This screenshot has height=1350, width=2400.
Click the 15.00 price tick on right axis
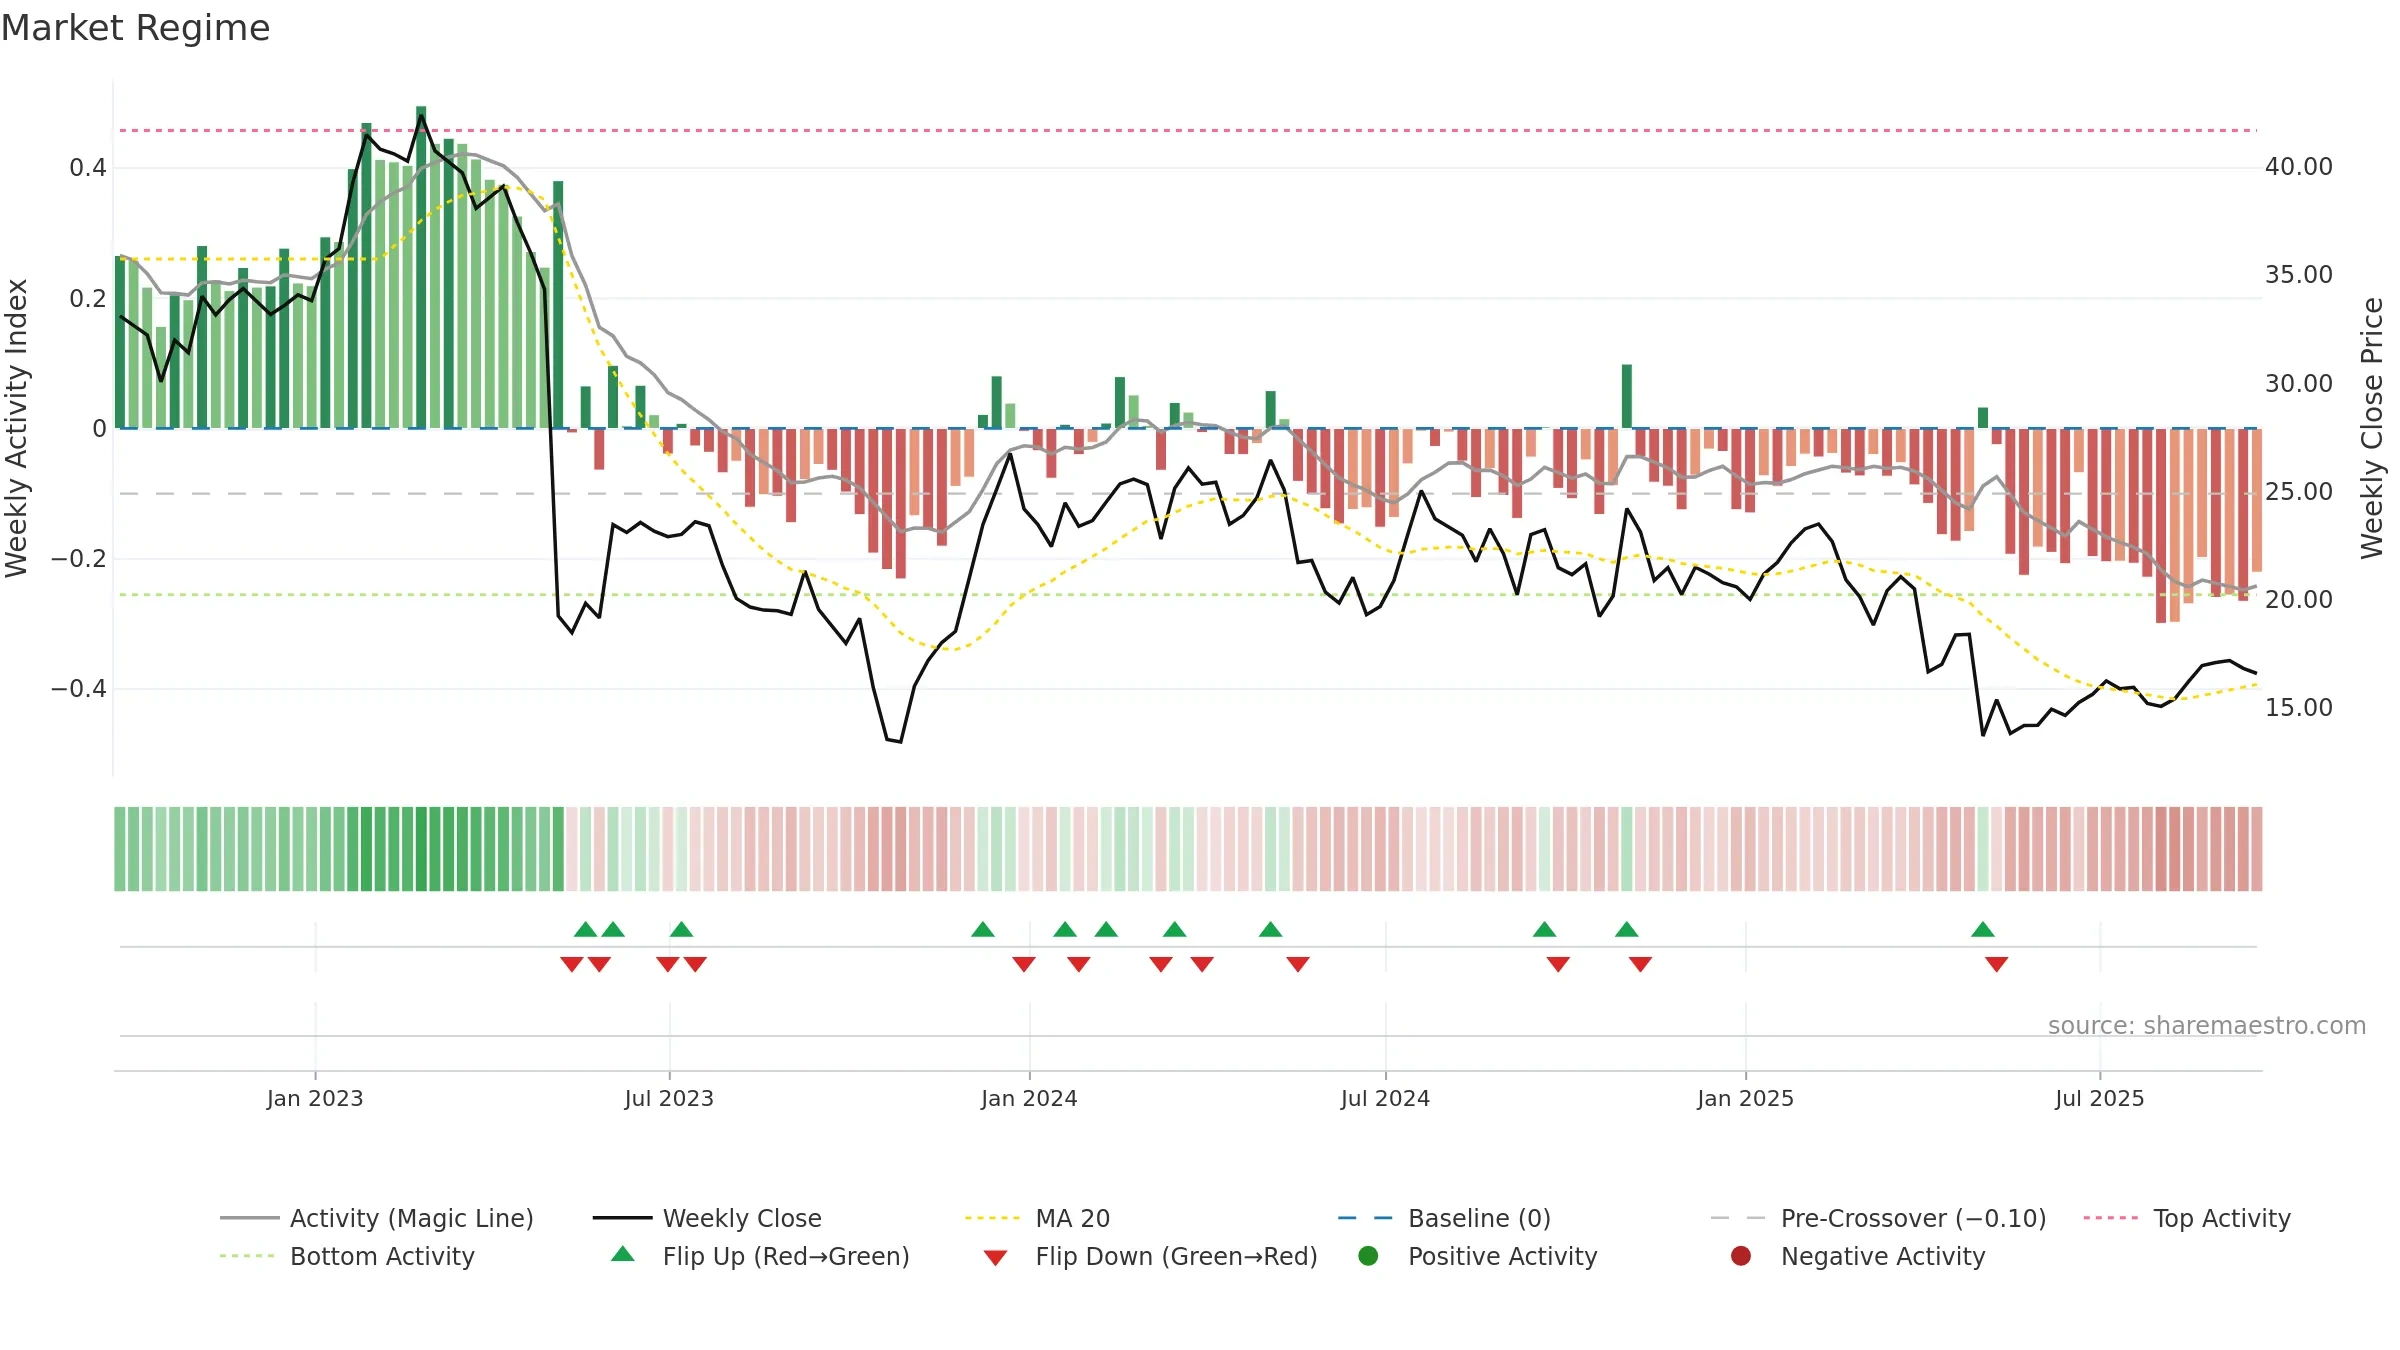tap(2299, 707)
